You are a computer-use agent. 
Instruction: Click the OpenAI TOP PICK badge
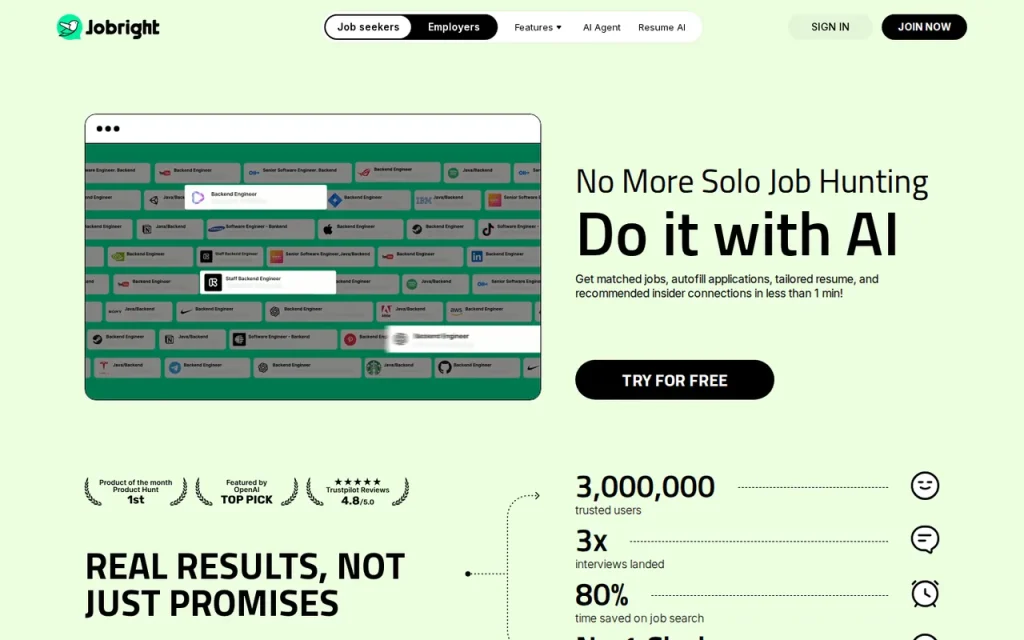pos(246,491)
